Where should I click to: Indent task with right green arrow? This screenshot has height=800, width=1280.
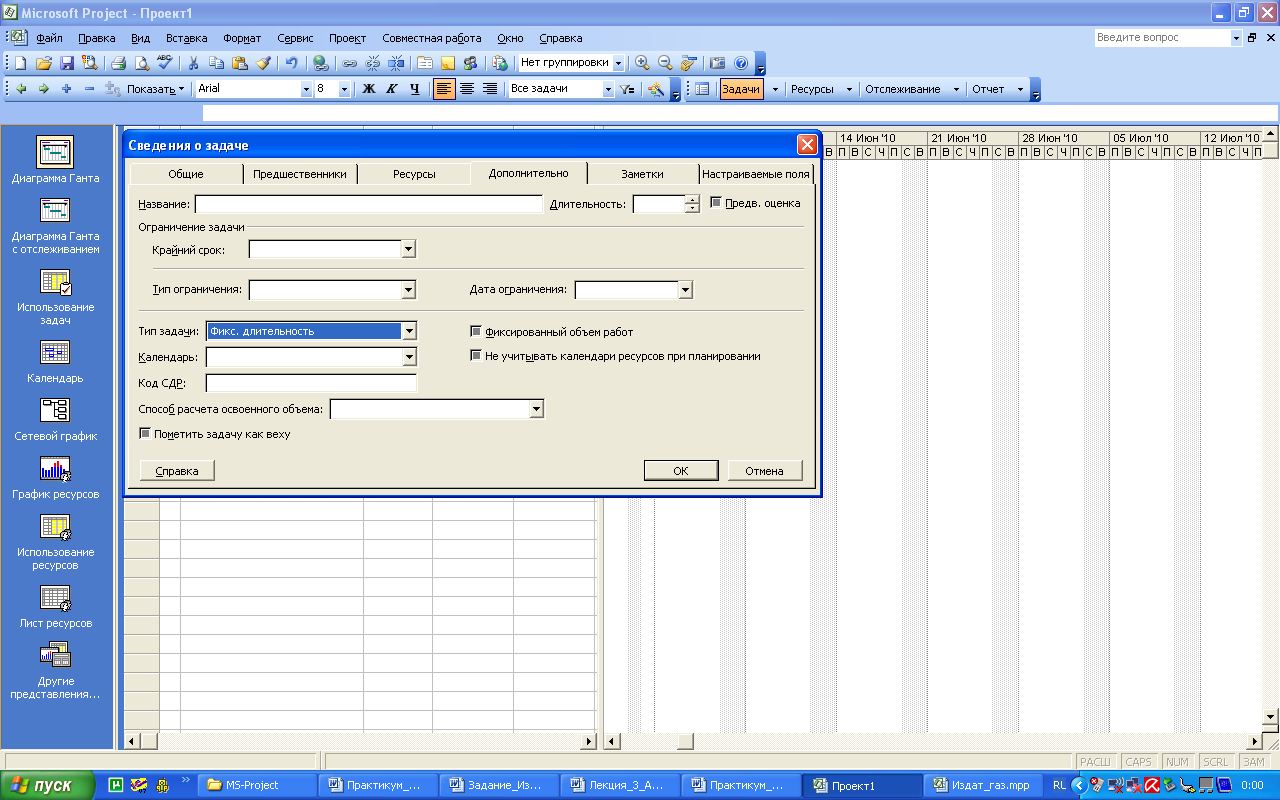tap(43, 89)
